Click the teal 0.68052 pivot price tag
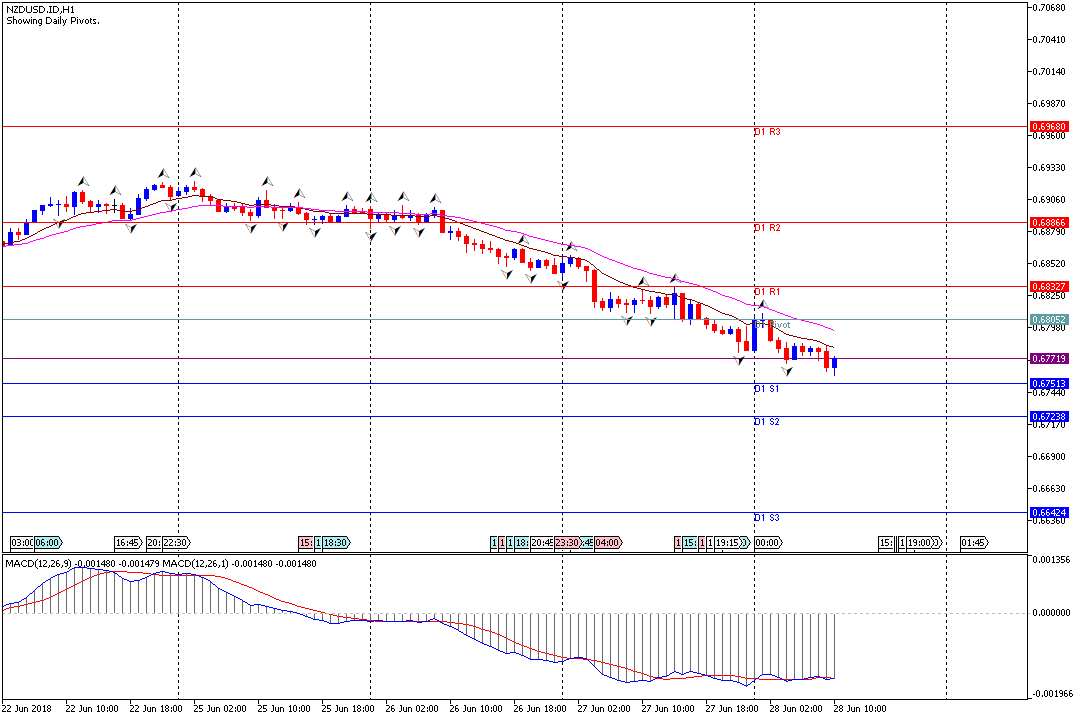This screenshot has width=1080, height=720. click(x=1049, y=320)
